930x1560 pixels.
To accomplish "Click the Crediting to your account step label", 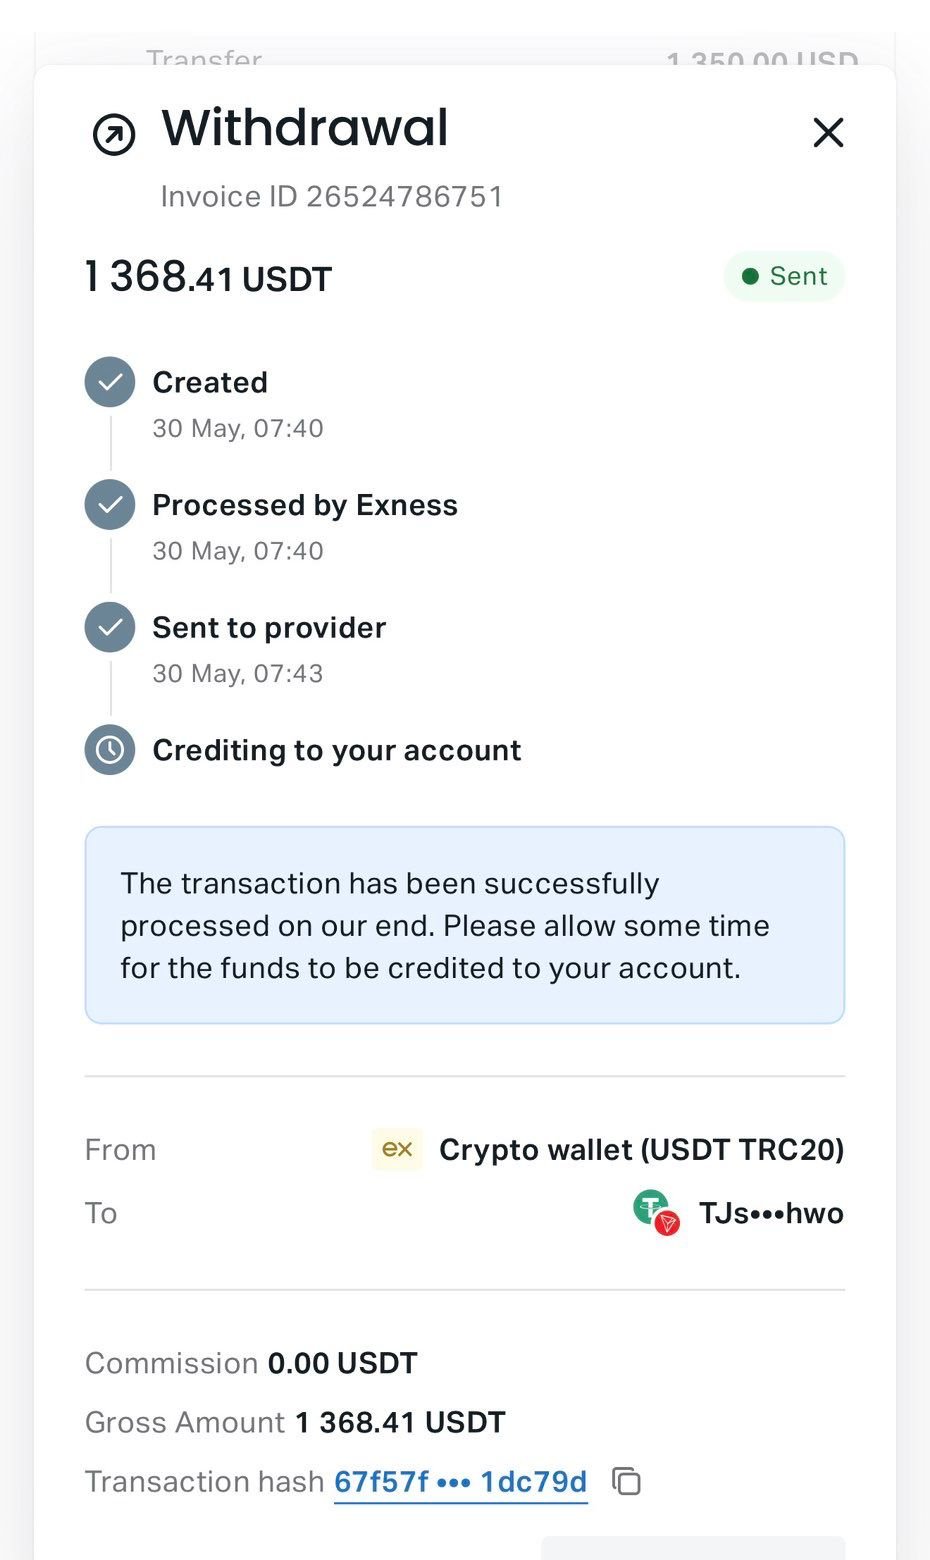I will (x=336, y=750).
